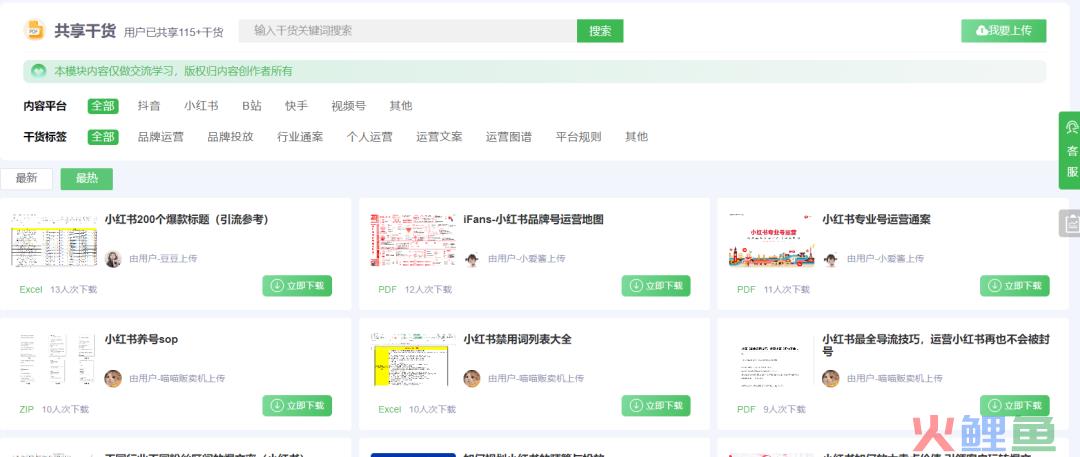Select 其他 in 内容平台 row
The height and width of the screenshot is (457, 1080).
pyautogui.click(x=401, y=106)
